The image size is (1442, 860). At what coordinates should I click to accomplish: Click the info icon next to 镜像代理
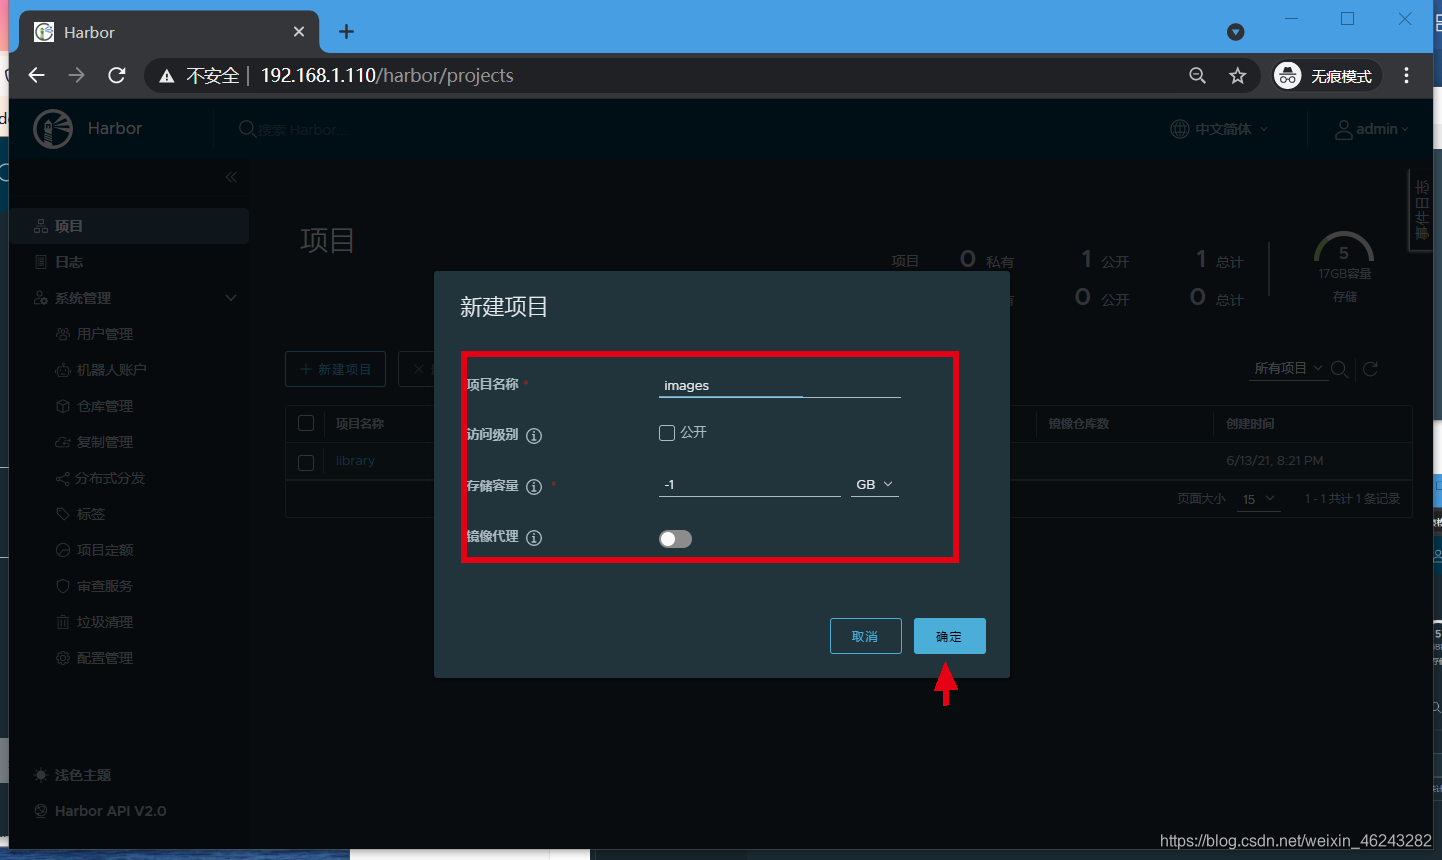click(534, 538)
